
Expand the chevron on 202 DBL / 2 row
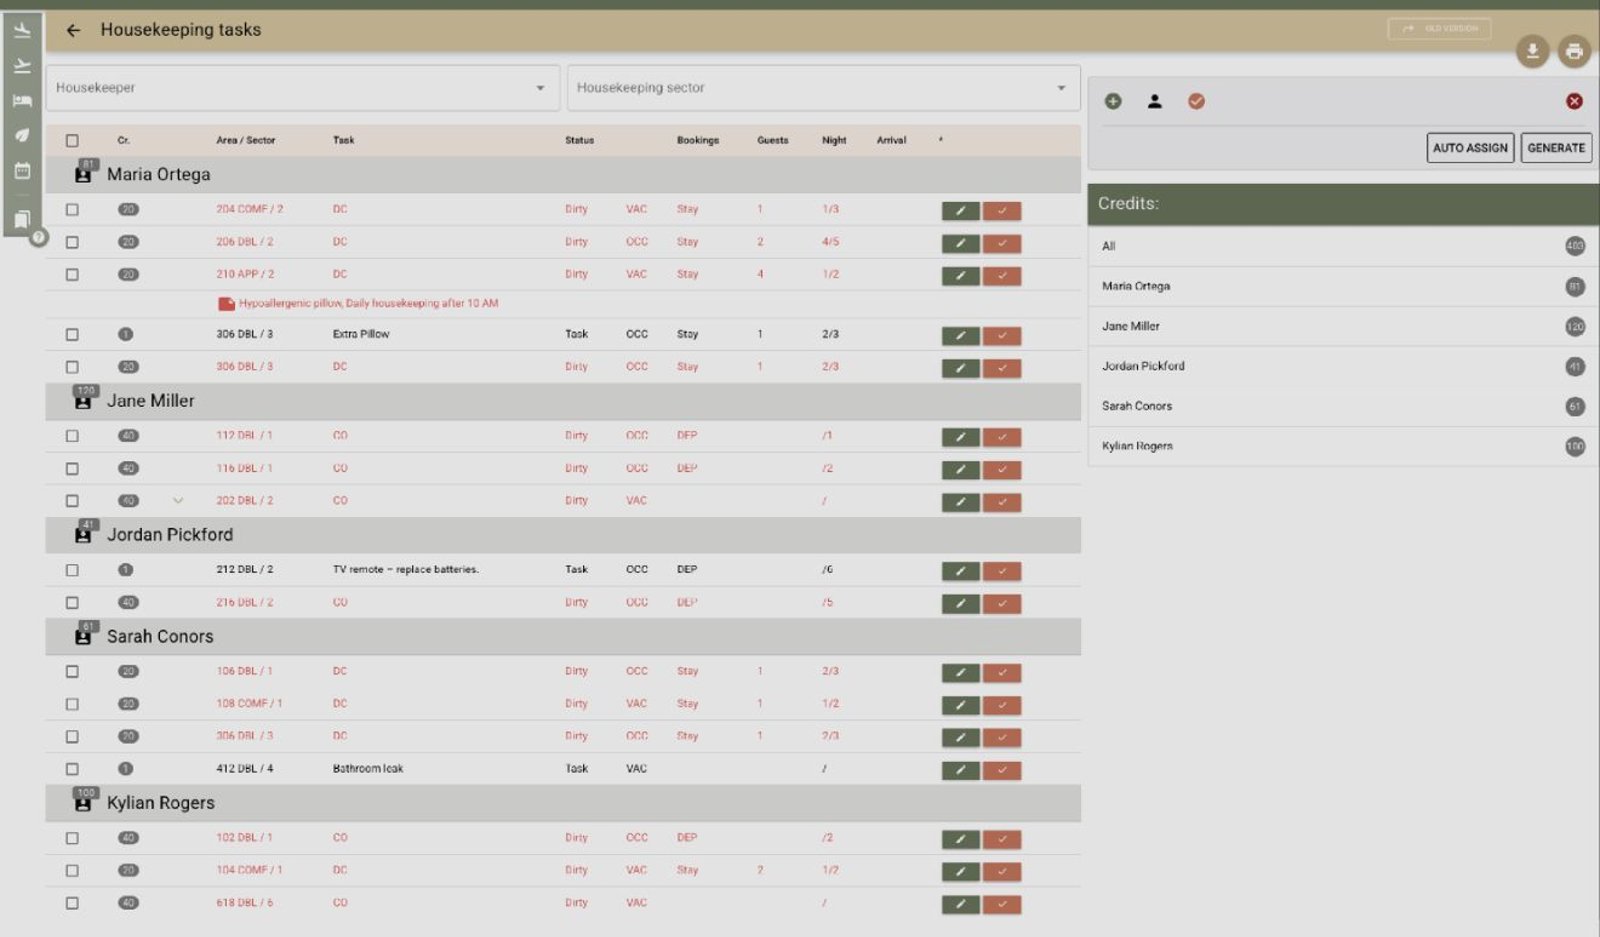178,501
